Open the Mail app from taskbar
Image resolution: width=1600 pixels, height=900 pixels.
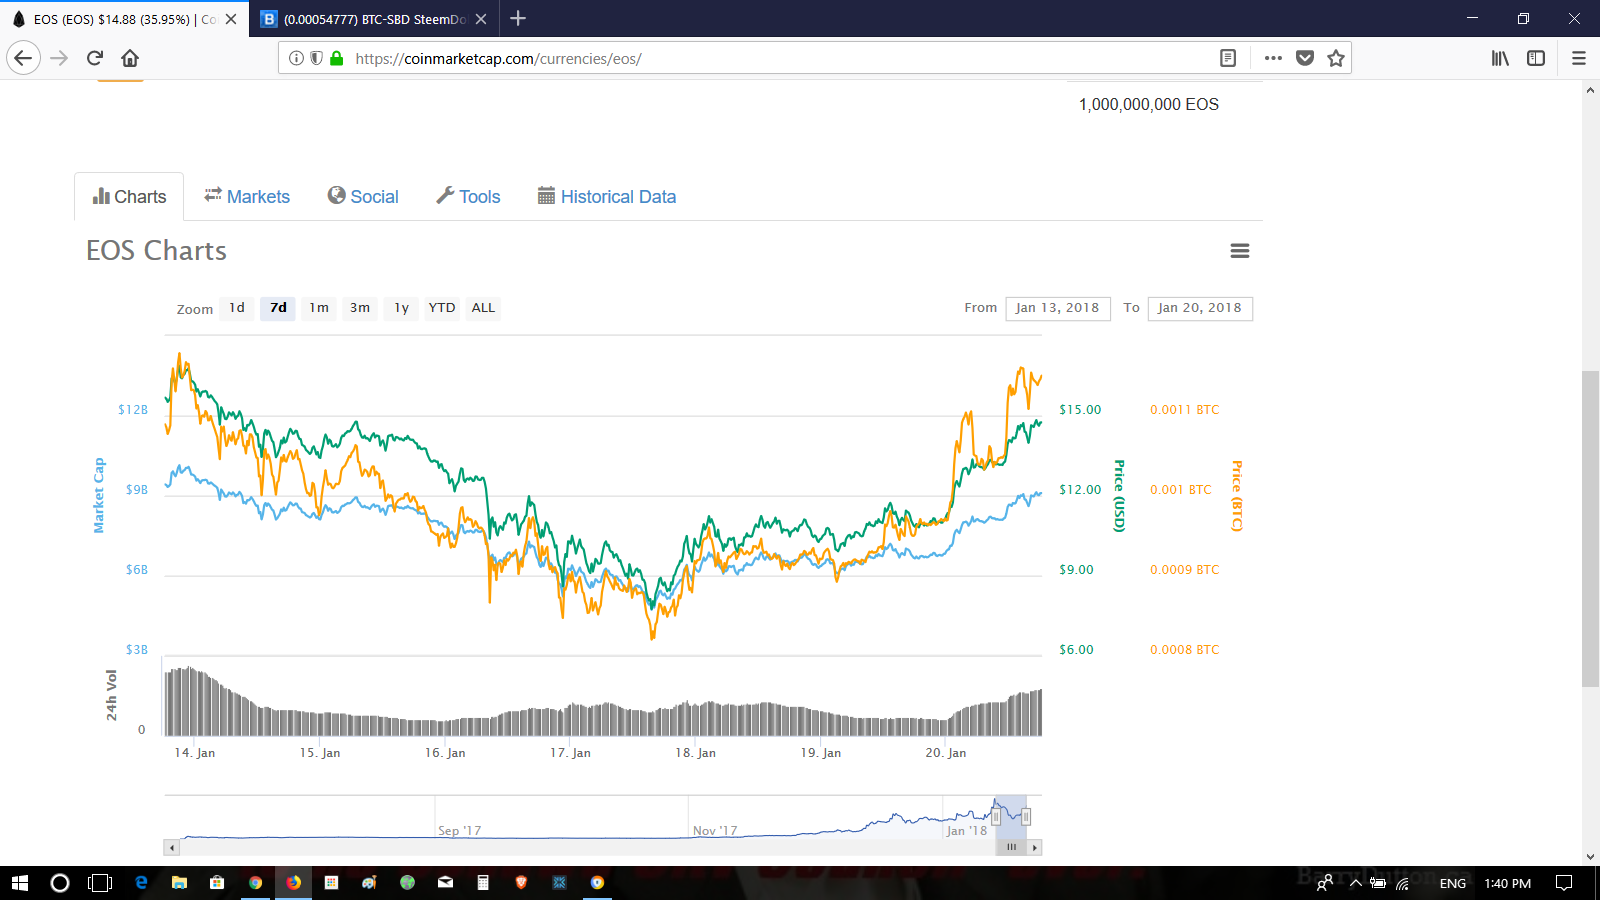tap(445, 883)
